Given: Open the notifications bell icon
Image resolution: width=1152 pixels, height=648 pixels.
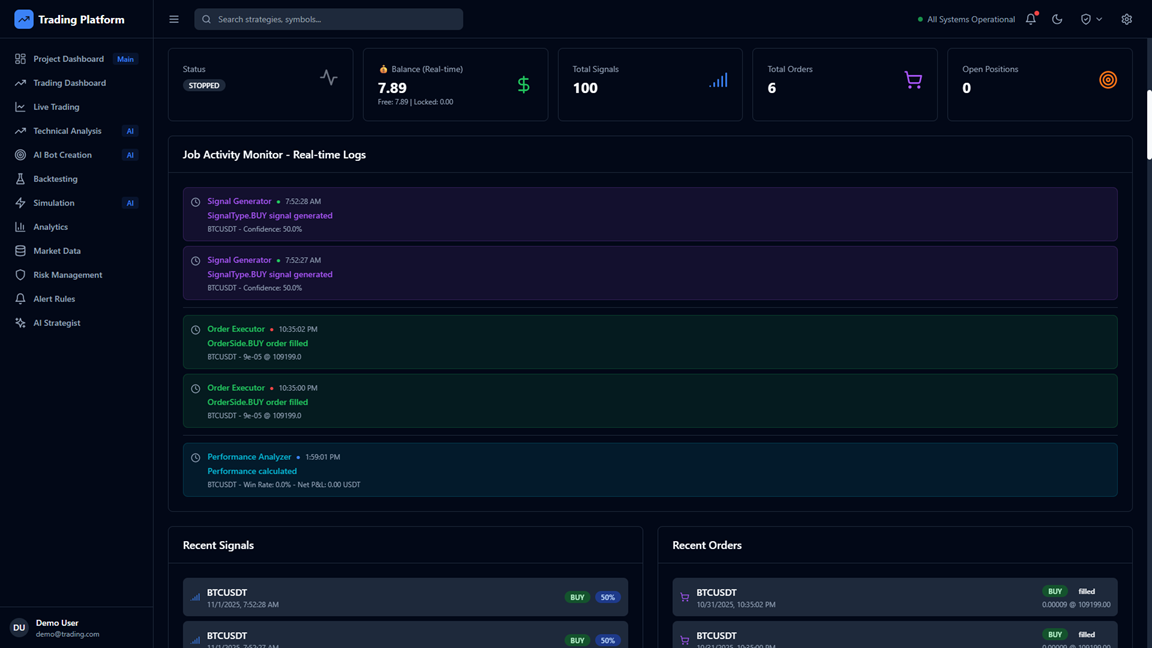Looking at the screenshot, I should (x=1031, y=19).
